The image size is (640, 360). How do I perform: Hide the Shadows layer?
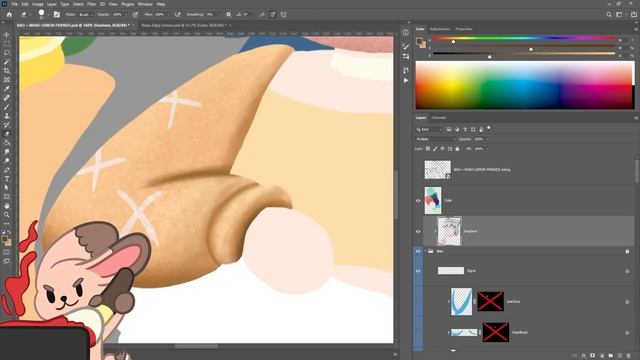coord(418,231)
